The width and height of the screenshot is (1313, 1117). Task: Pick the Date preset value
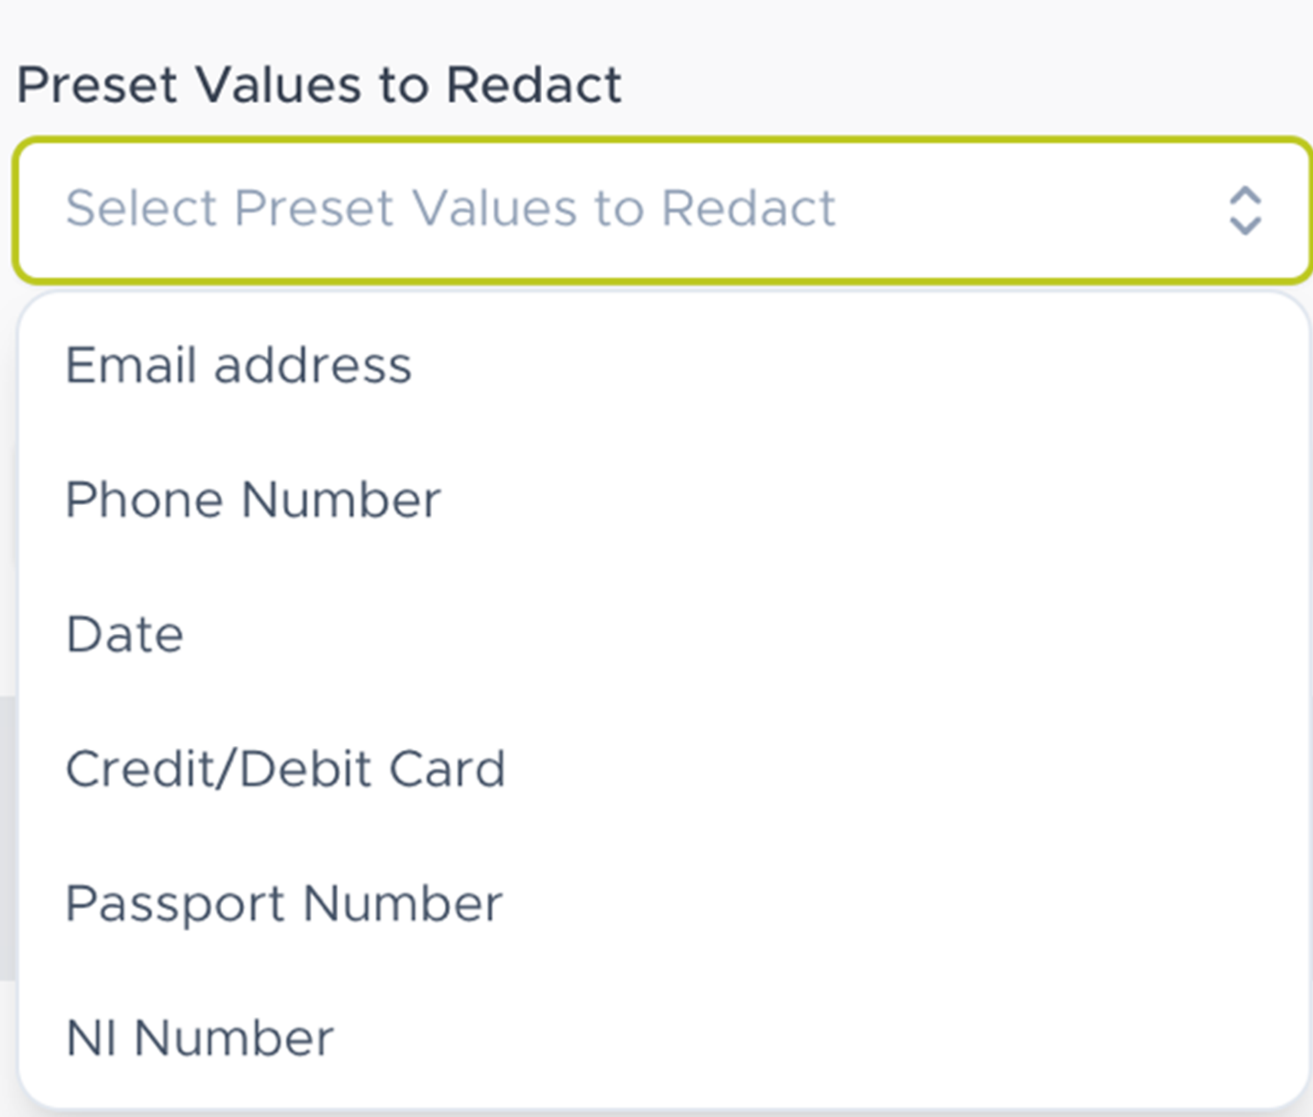click(125, 635)
